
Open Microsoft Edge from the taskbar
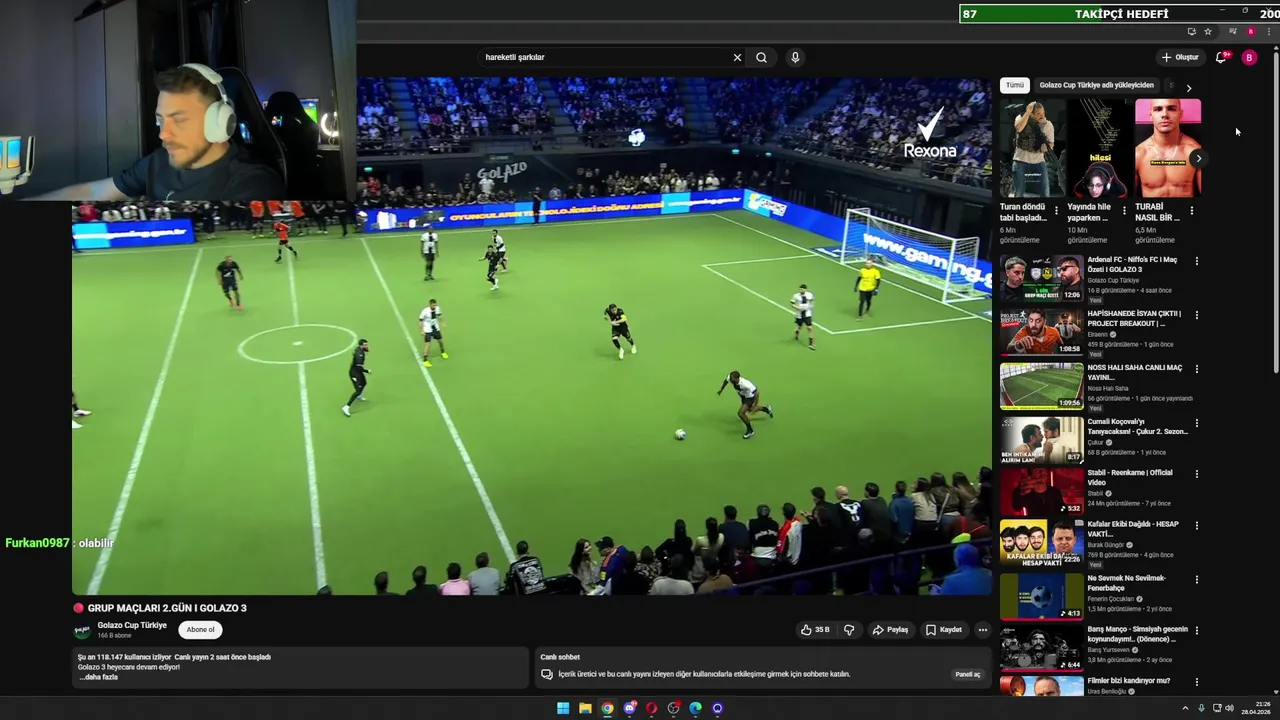pos(695,708)
